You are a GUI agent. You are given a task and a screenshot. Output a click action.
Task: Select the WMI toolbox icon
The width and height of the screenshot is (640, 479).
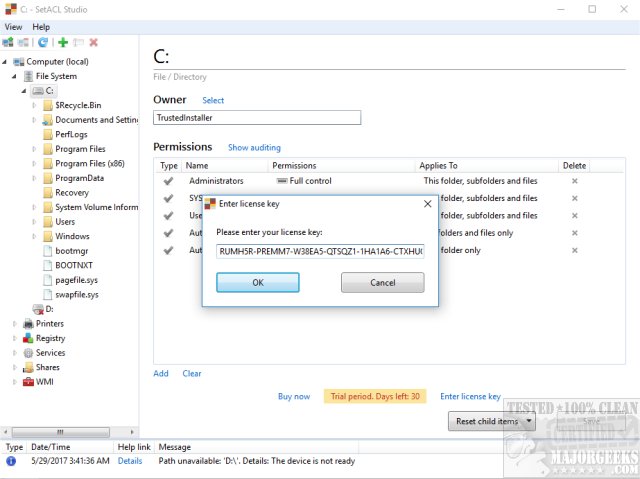tap(28, 382)
